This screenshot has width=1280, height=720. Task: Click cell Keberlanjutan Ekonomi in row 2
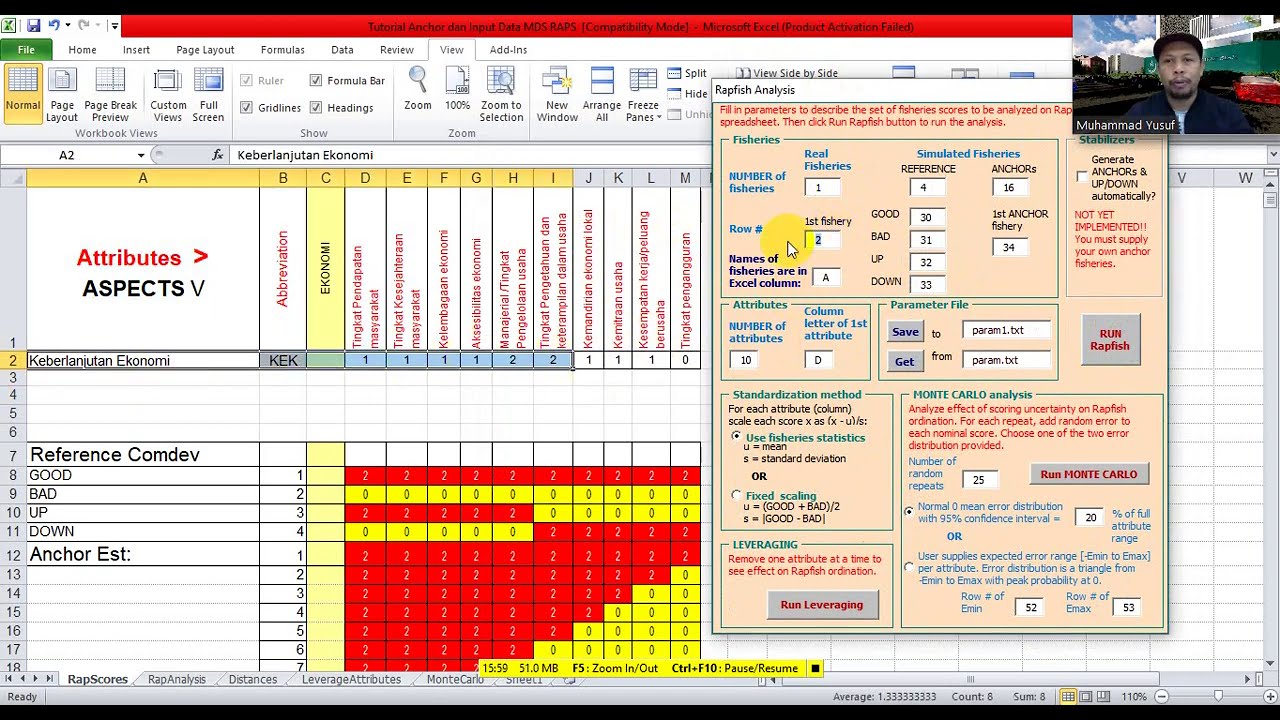(143, 361)
